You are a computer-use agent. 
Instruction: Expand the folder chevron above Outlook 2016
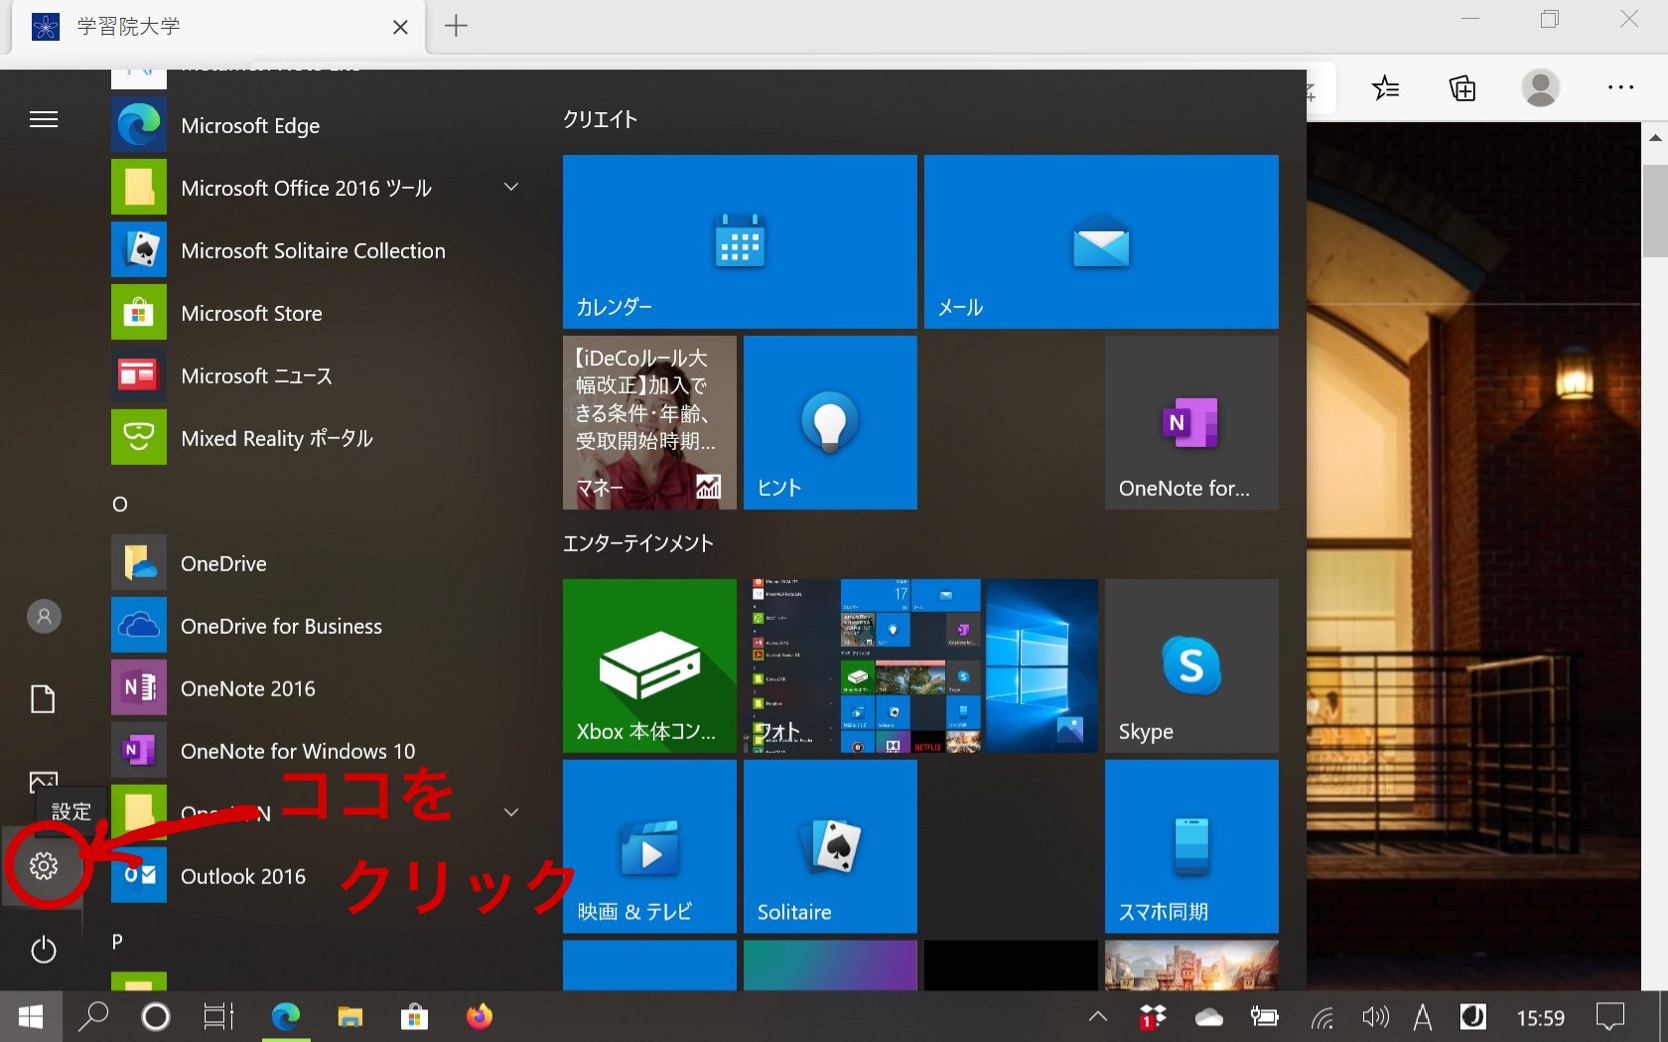(x=511, y=812)
